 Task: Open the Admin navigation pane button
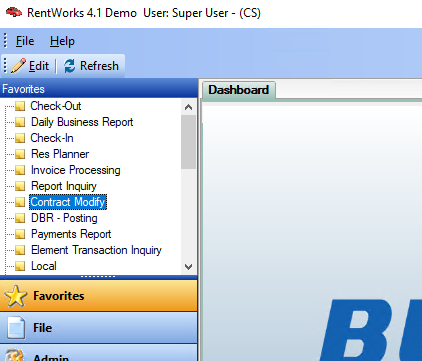pyautogui.click(x=99, y=353)
